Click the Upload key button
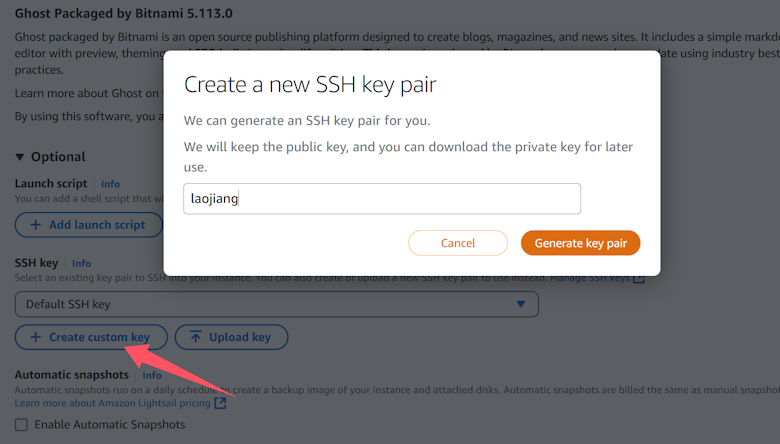The image size is (780, 444). click(231, 337)
